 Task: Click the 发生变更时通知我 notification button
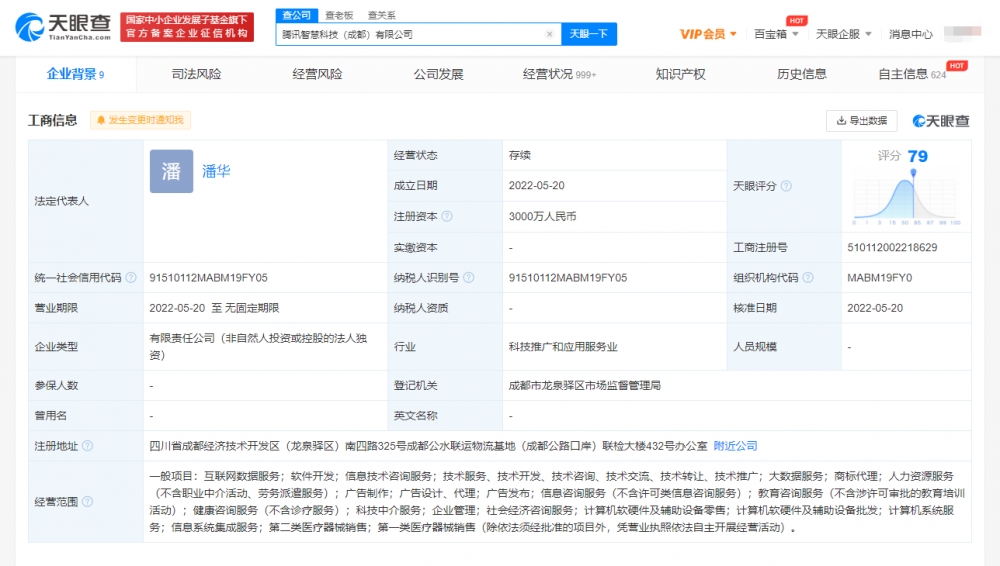pos(140,120)
